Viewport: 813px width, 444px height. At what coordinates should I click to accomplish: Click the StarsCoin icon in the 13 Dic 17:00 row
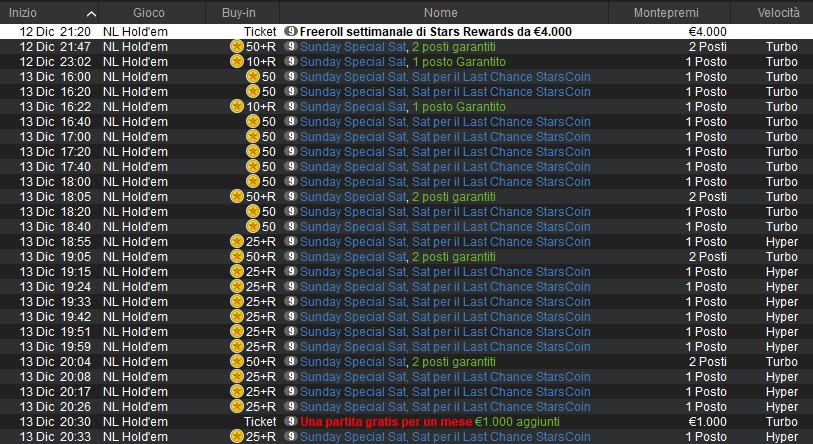pyautogui.click(x=253, y=137)
